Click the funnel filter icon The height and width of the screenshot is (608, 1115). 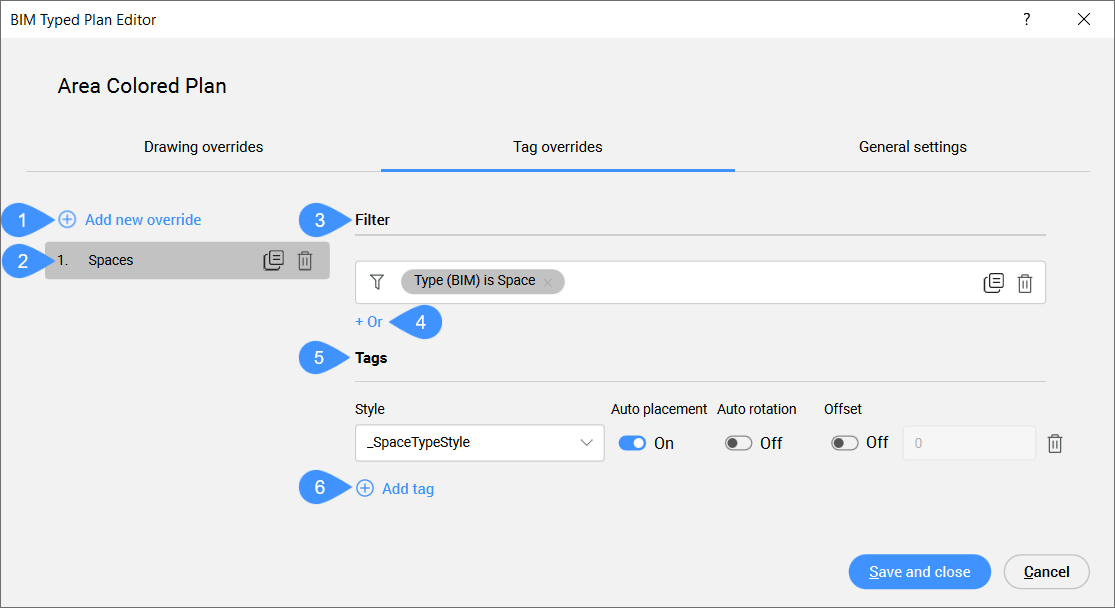(377, 282)
